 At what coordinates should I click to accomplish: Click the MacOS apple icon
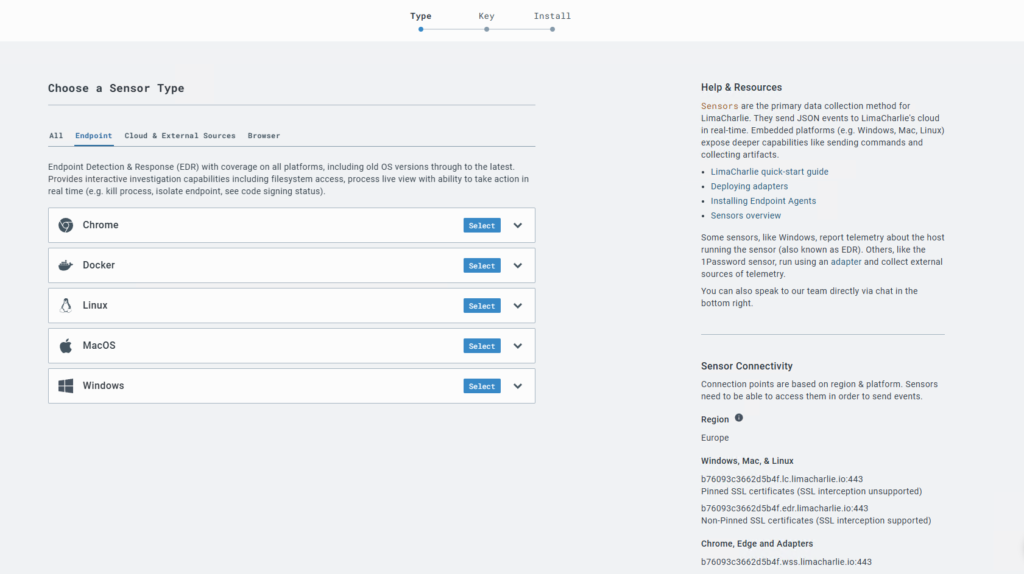tap(65, 345)
